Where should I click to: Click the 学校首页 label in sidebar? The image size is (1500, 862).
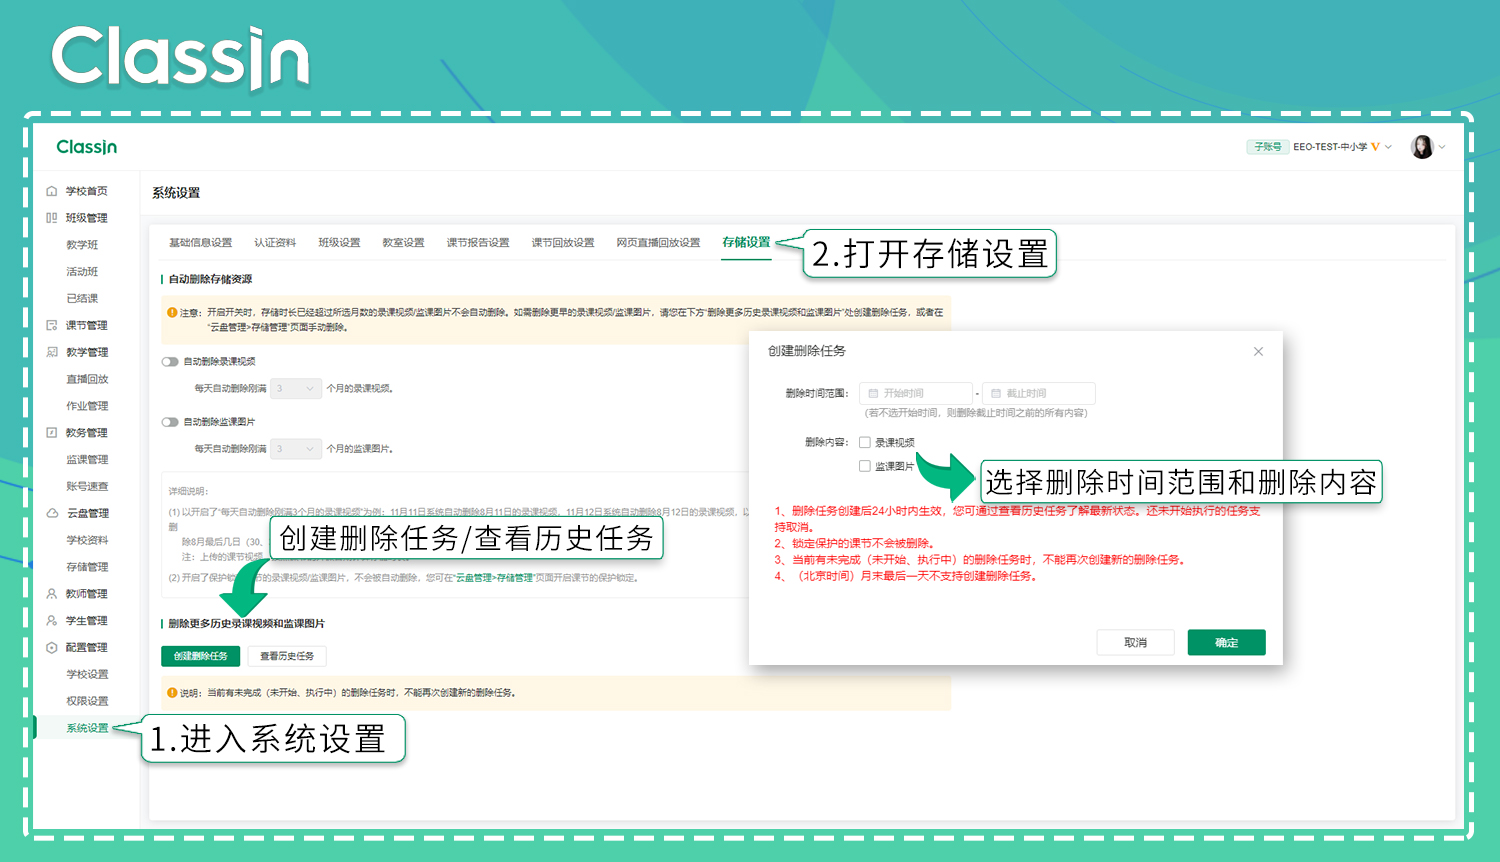[x=87, y=191]
